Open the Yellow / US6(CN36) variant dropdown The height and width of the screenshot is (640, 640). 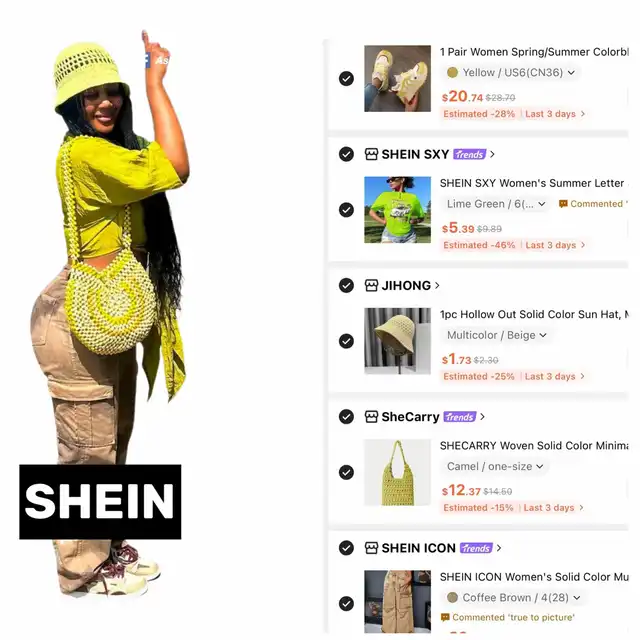[511, 73]
